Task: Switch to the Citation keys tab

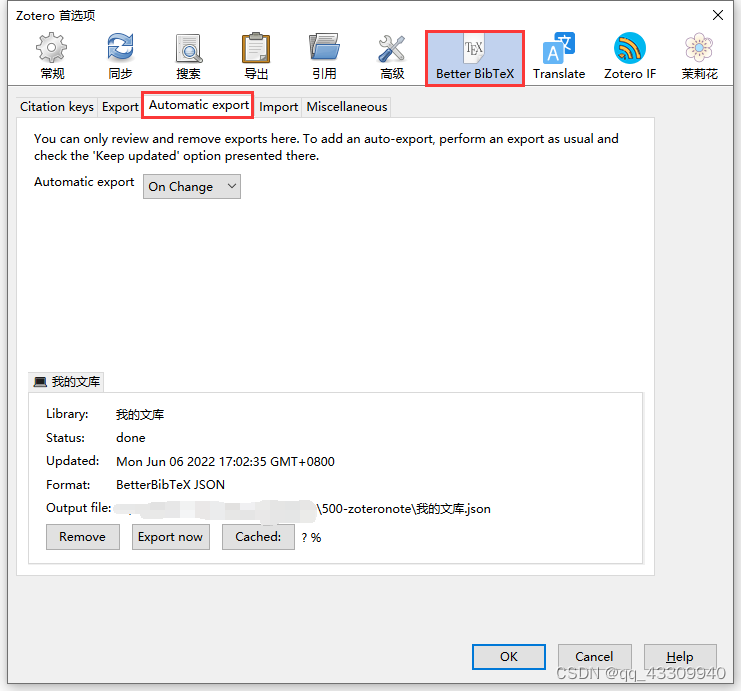Action: (x=57, y=107)
